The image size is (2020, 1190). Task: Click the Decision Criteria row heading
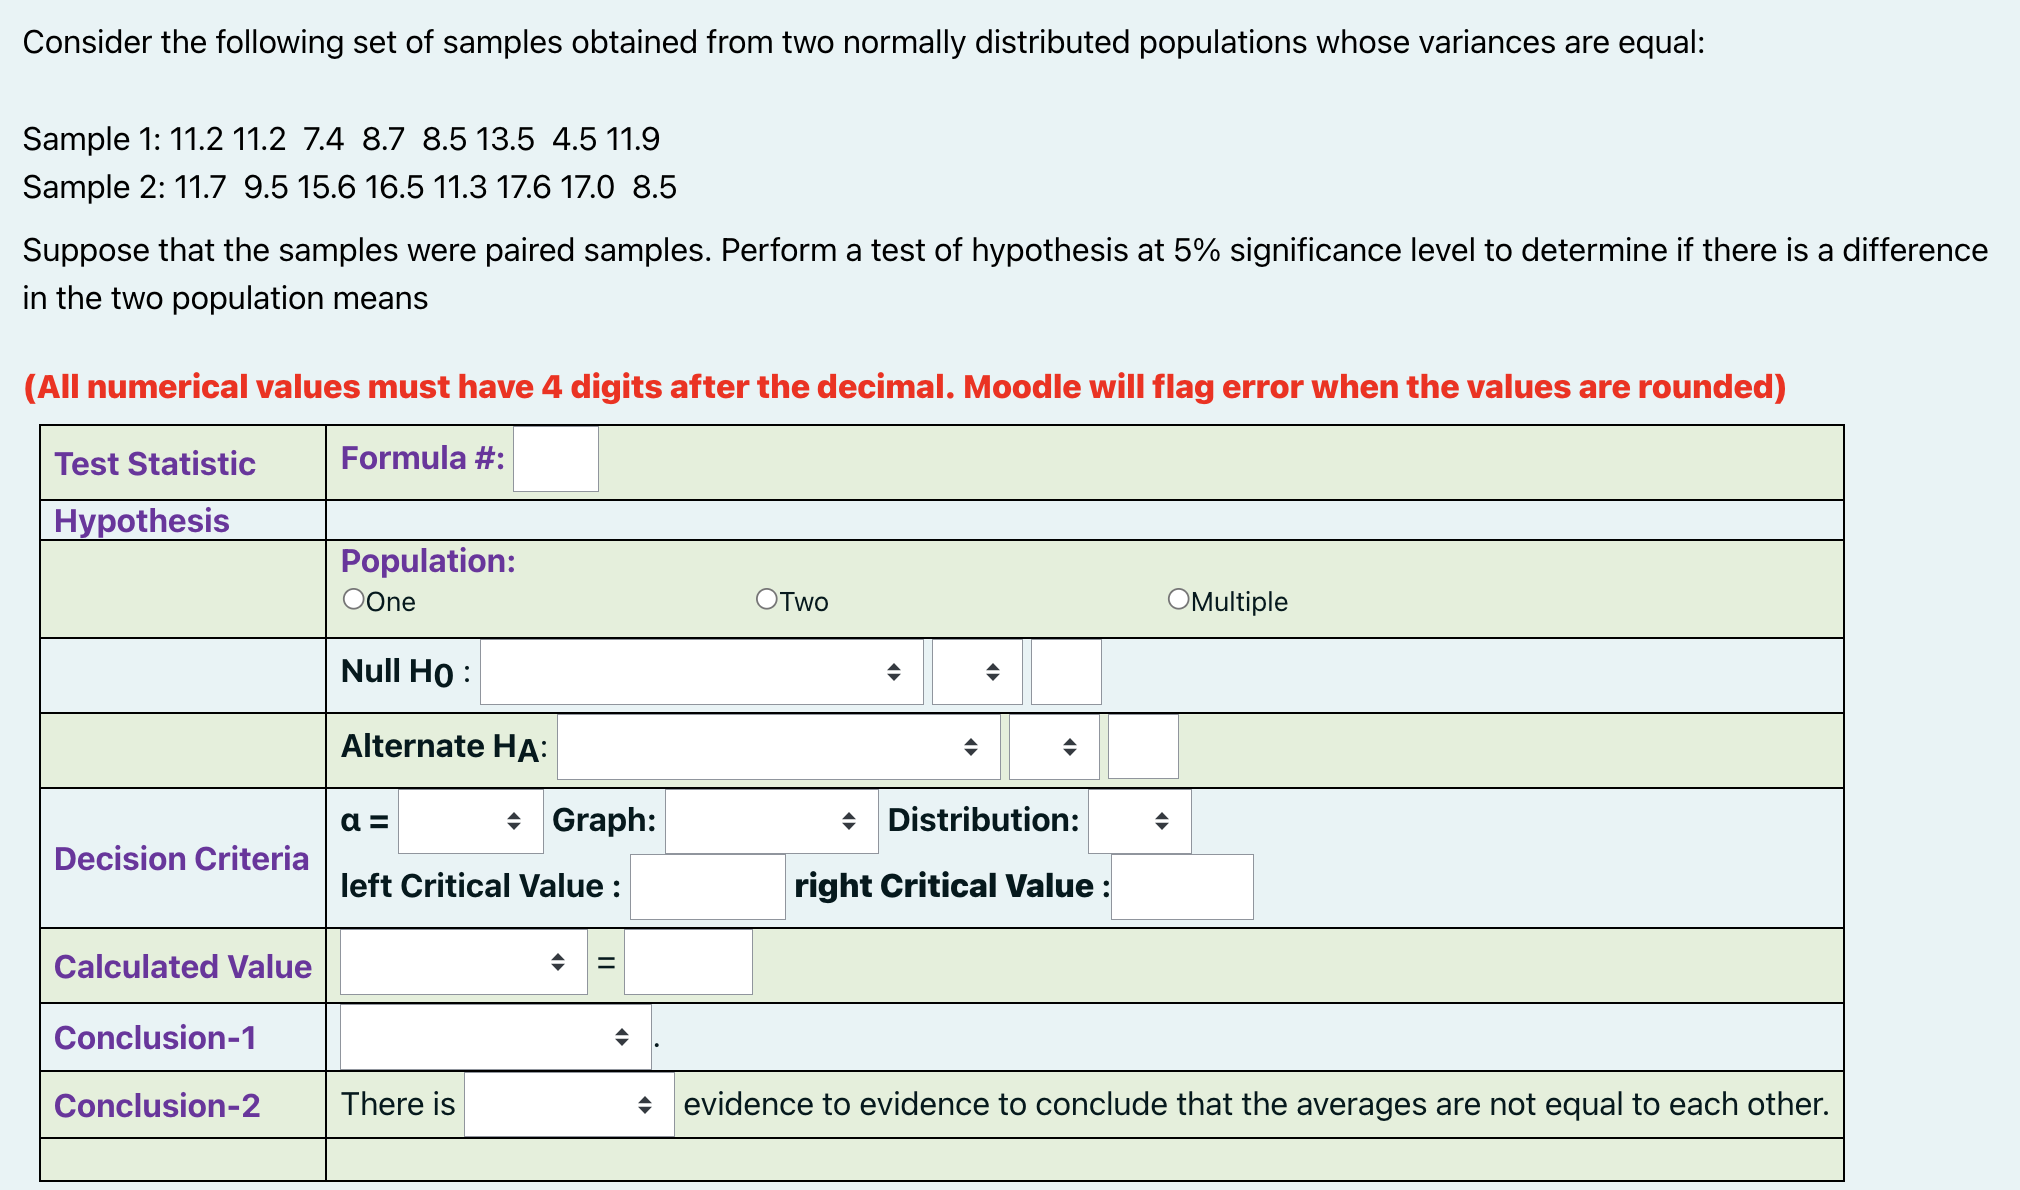pyautogui.click(x=181, y=859)
